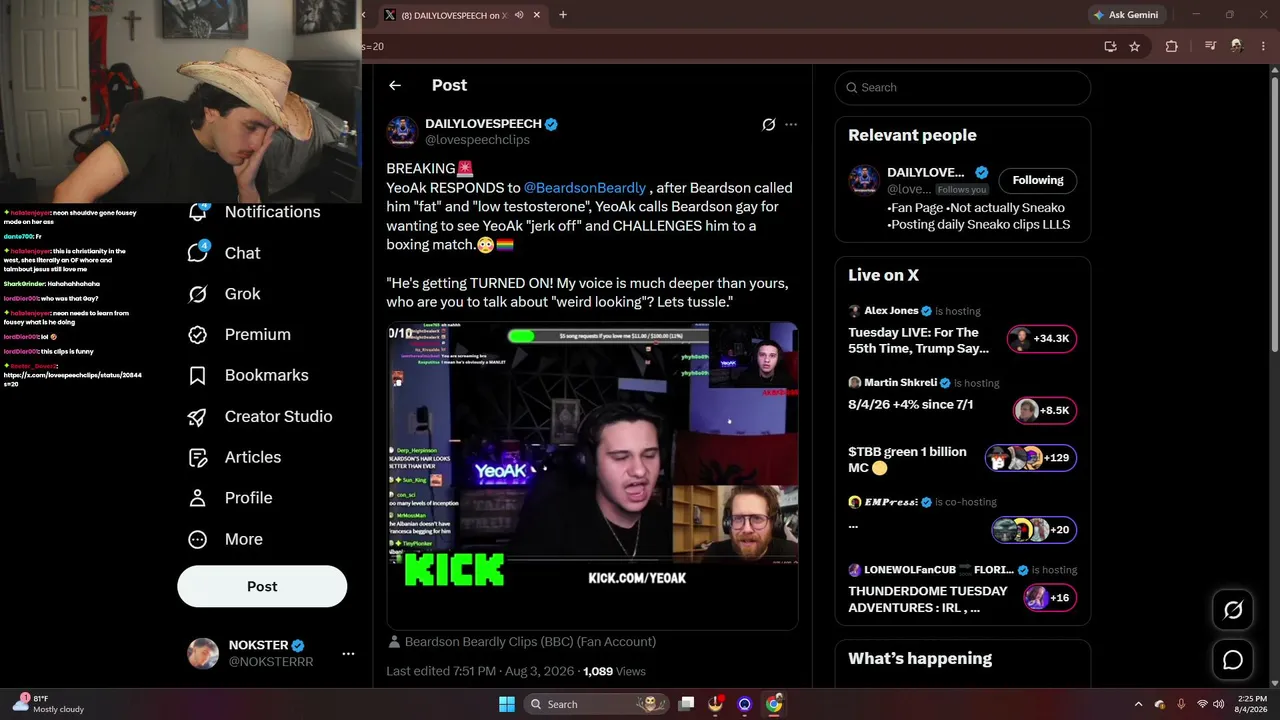Go back with the Post arrow
Viewport: 1280px width, 720px height.
pyautogui.click(x=395, y=86)
